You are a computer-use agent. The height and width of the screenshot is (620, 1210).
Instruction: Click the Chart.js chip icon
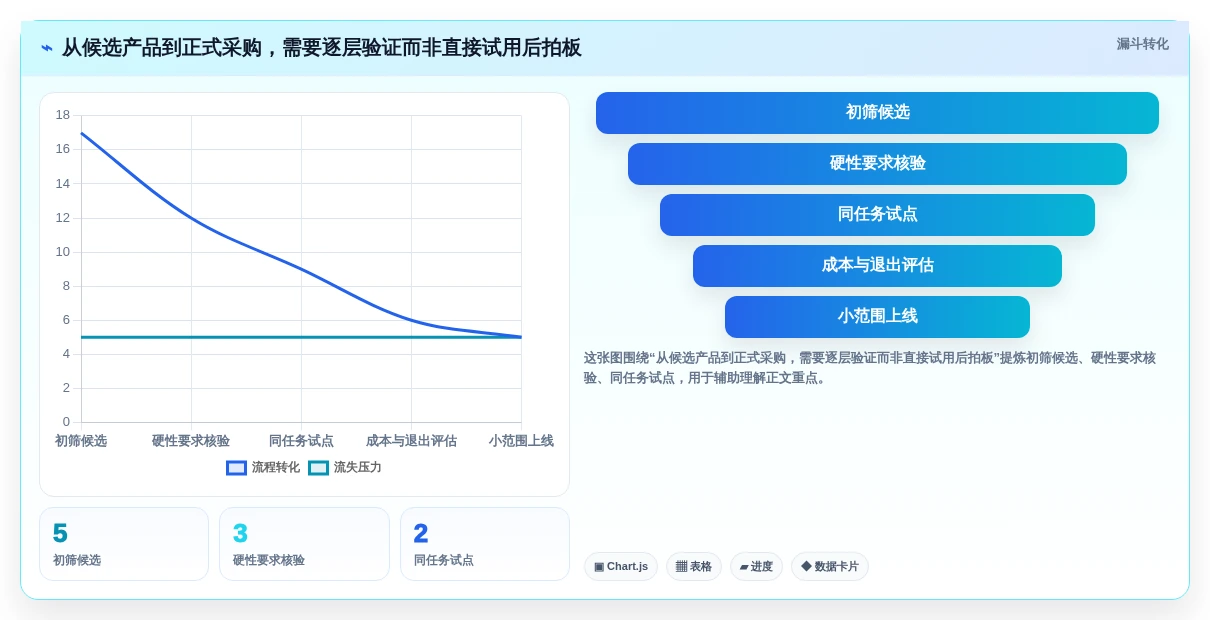coord(599,567)
